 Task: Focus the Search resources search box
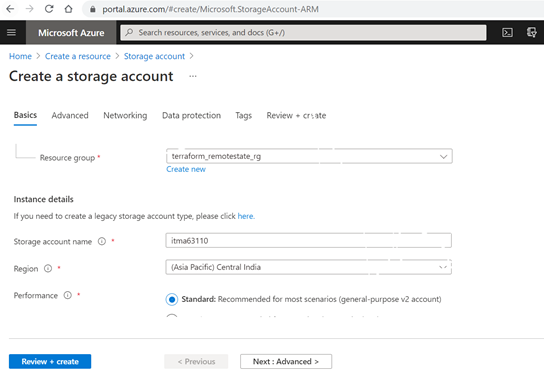pyautogui.click(x=303, y=33)
